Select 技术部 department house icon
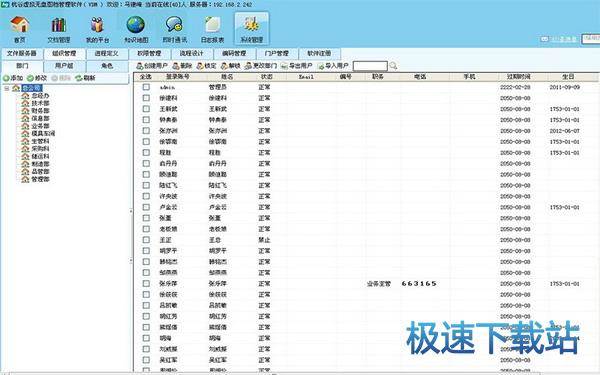Screen dimensions: 600x375 25,103
